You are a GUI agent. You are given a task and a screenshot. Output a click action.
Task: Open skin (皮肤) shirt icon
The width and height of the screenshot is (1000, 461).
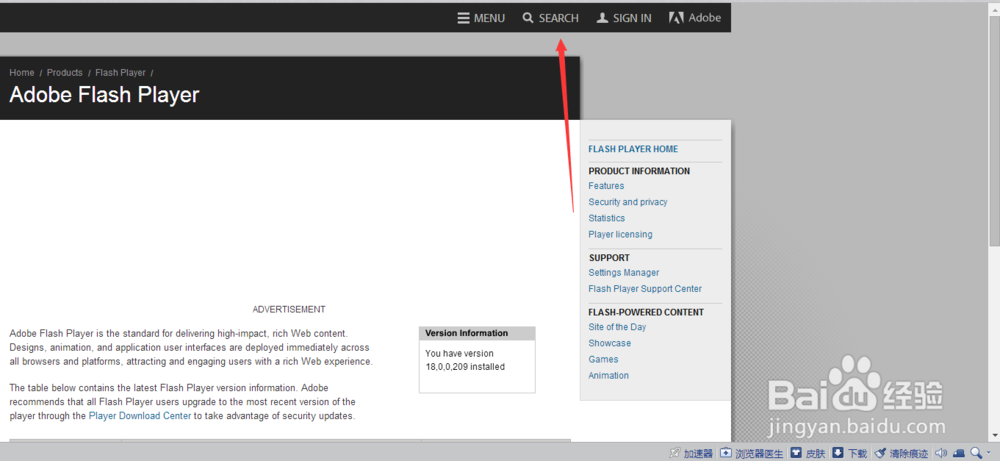[796, 453]
